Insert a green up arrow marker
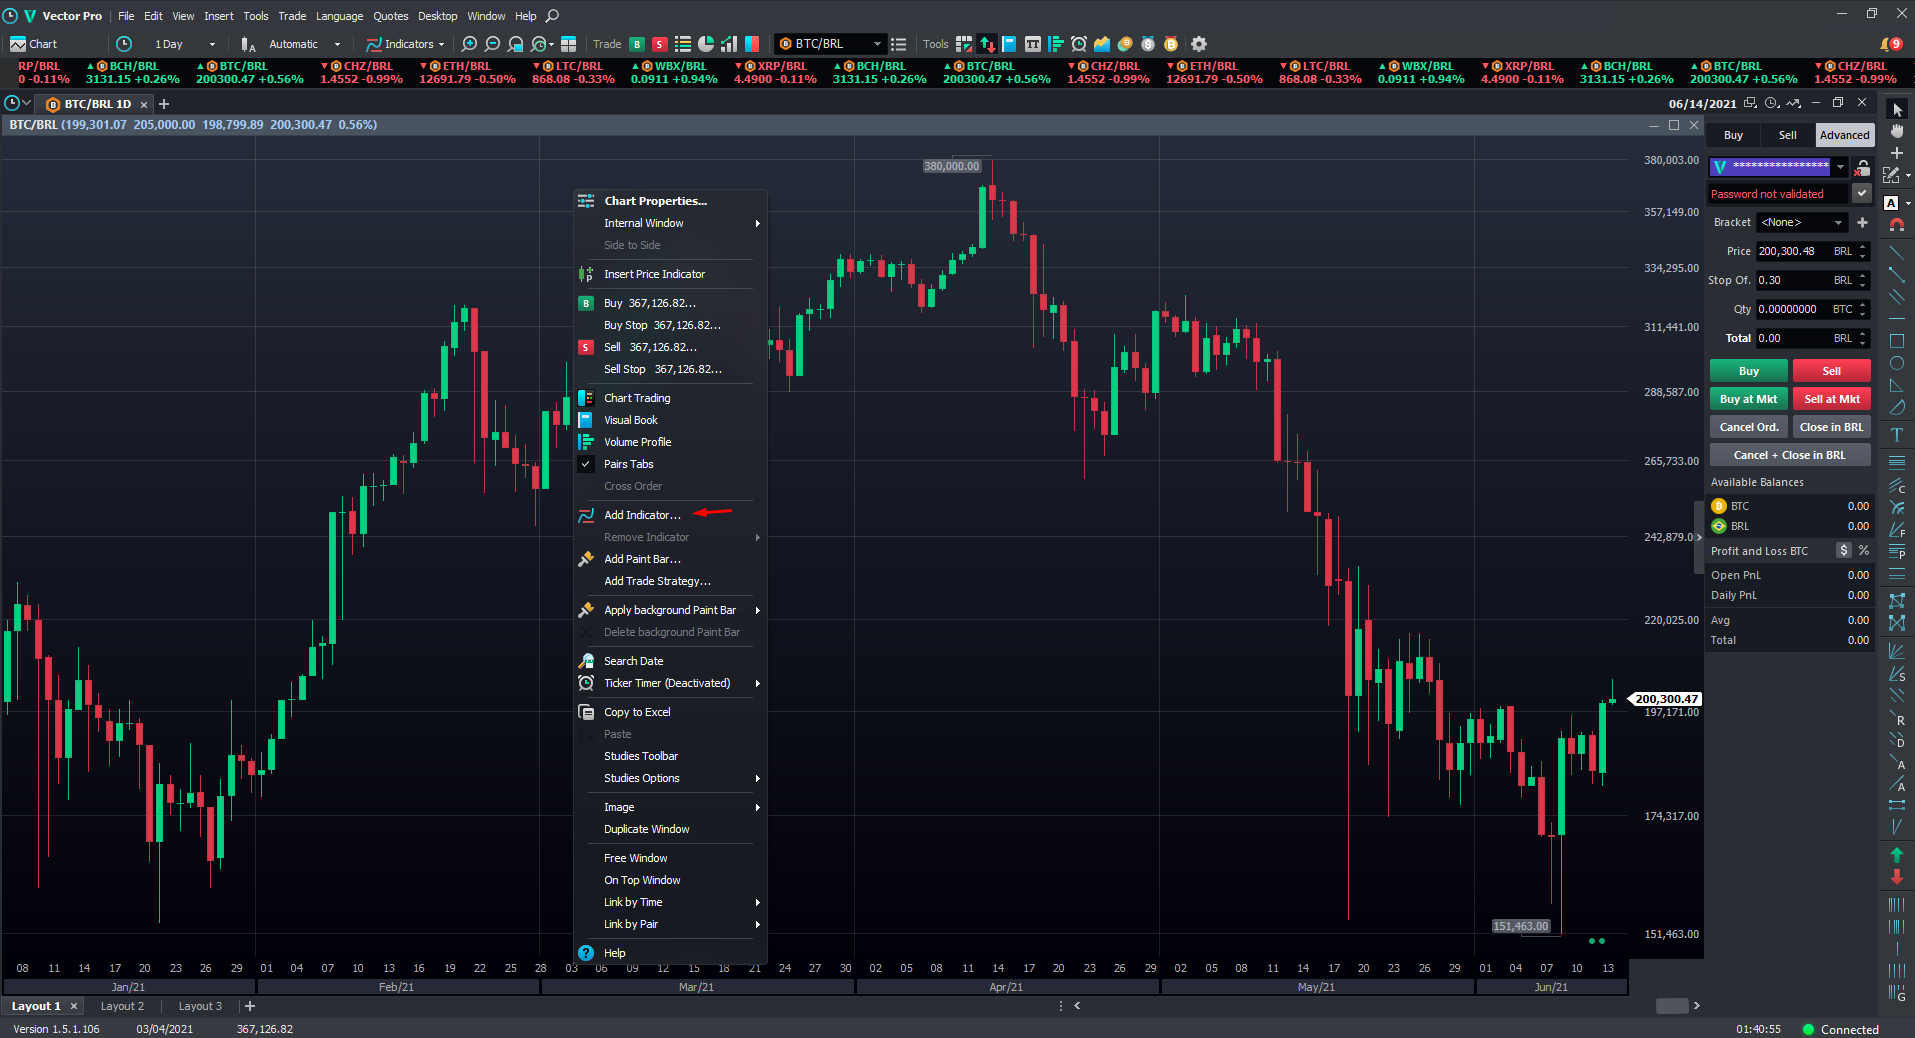This screenshot has height=1038, width=1915. point(1897,855)
